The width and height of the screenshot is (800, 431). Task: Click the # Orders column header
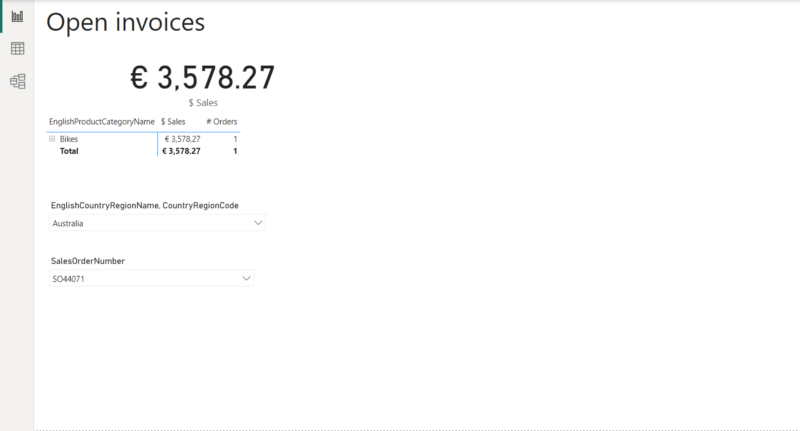click(222, 121)
